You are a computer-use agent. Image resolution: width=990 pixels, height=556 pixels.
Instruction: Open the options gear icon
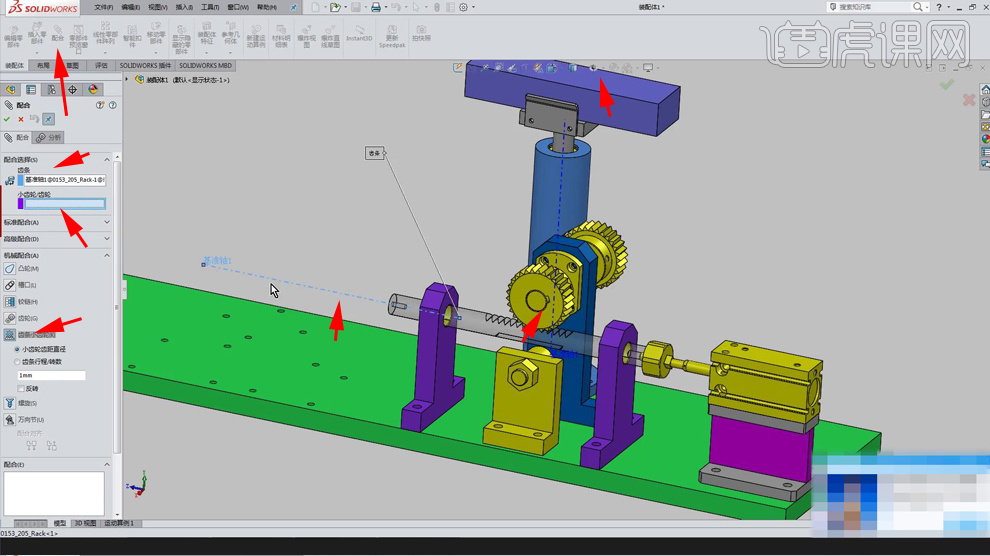463,7
